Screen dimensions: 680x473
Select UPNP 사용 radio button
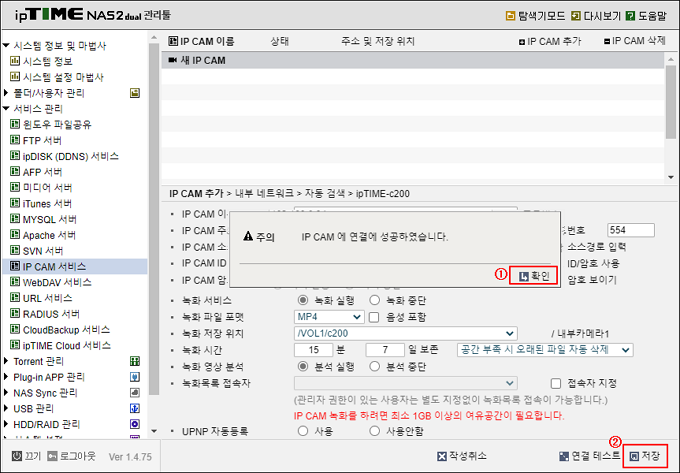pyautogui.click(x=303, y=431)
